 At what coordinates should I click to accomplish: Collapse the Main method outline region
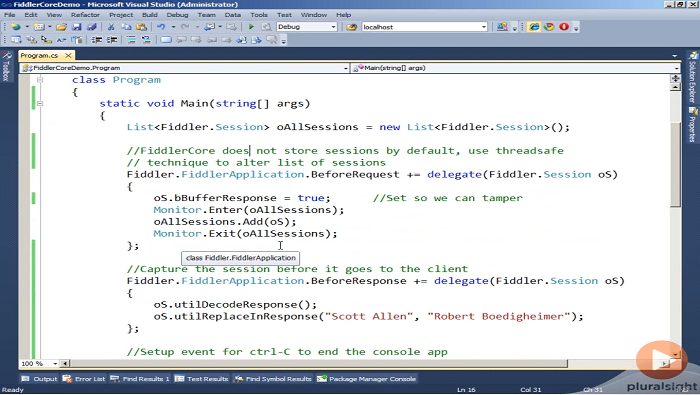tap(40, 104)
